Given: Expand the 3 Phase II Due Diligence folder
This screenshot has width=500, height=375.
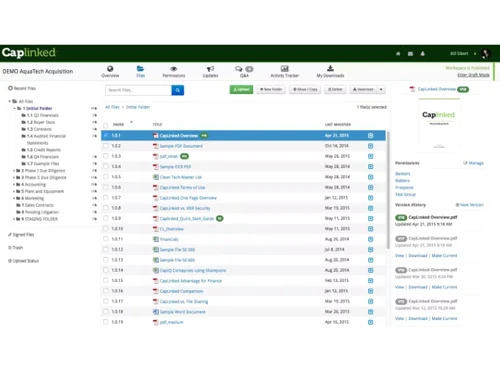Looking at the screenshot, I should point(14,177).
